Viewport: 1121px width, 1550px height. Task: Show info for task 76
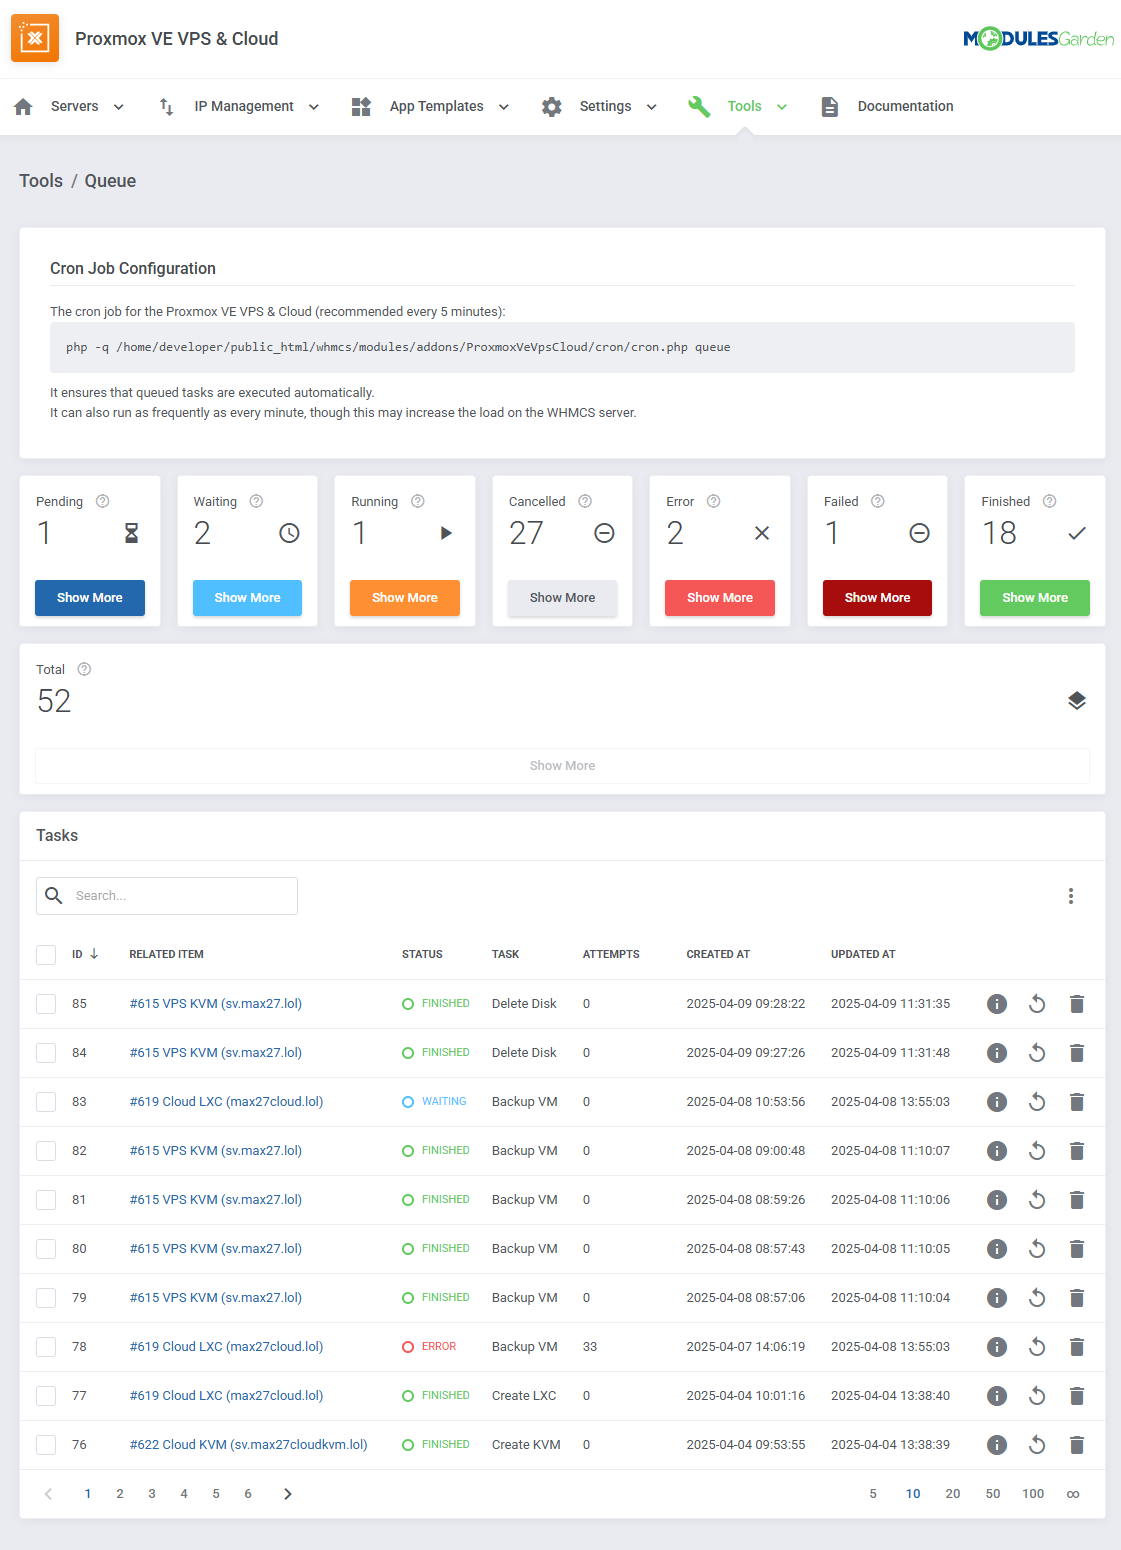pyautogui.click(x=997, y=1445)
